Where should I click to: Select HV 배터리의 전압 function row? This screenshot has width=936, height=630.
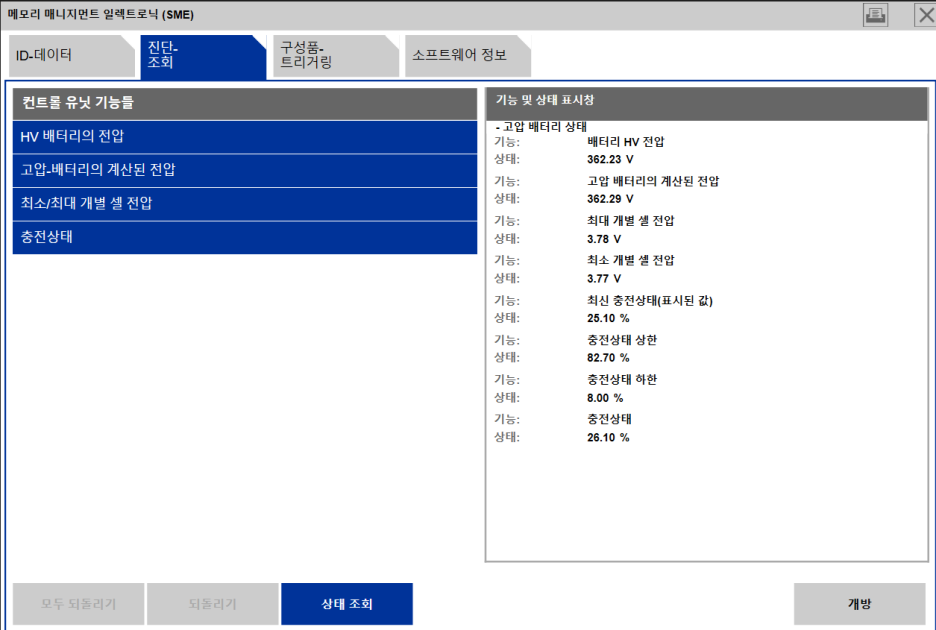coord(245,137)
